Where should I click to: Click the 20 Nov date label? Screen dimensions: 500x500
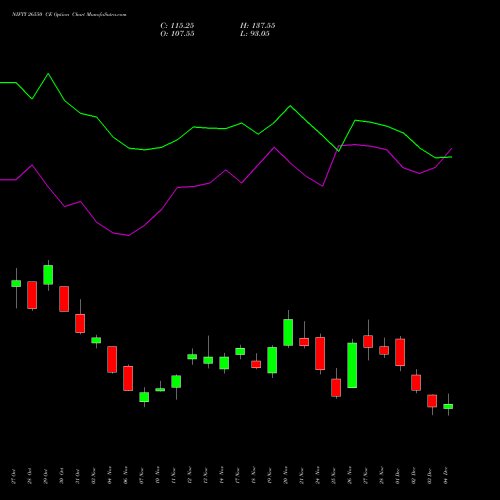click(x=286, y=475)
